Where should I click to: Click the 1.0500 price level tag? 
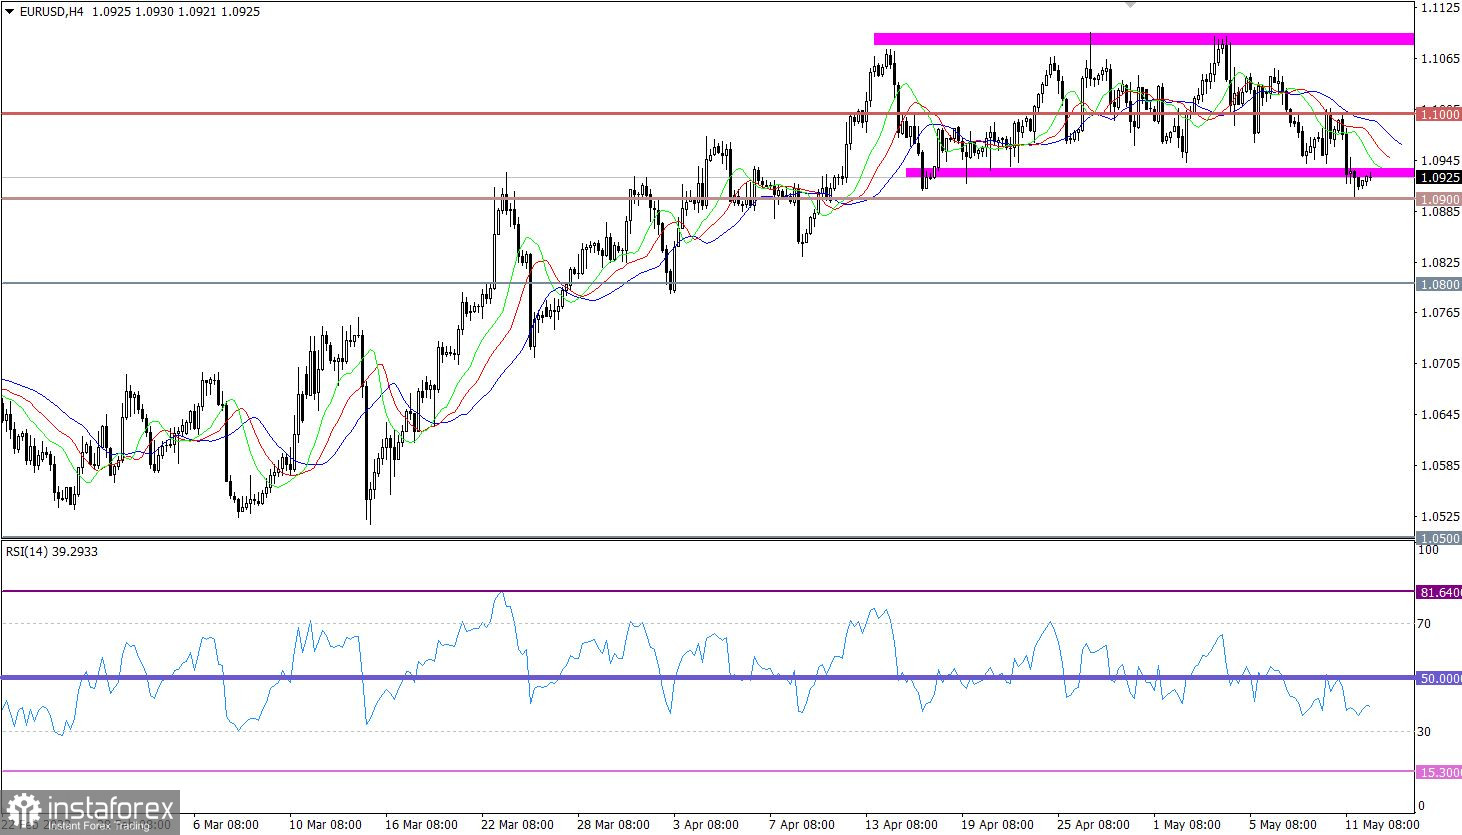(1439, 538)
